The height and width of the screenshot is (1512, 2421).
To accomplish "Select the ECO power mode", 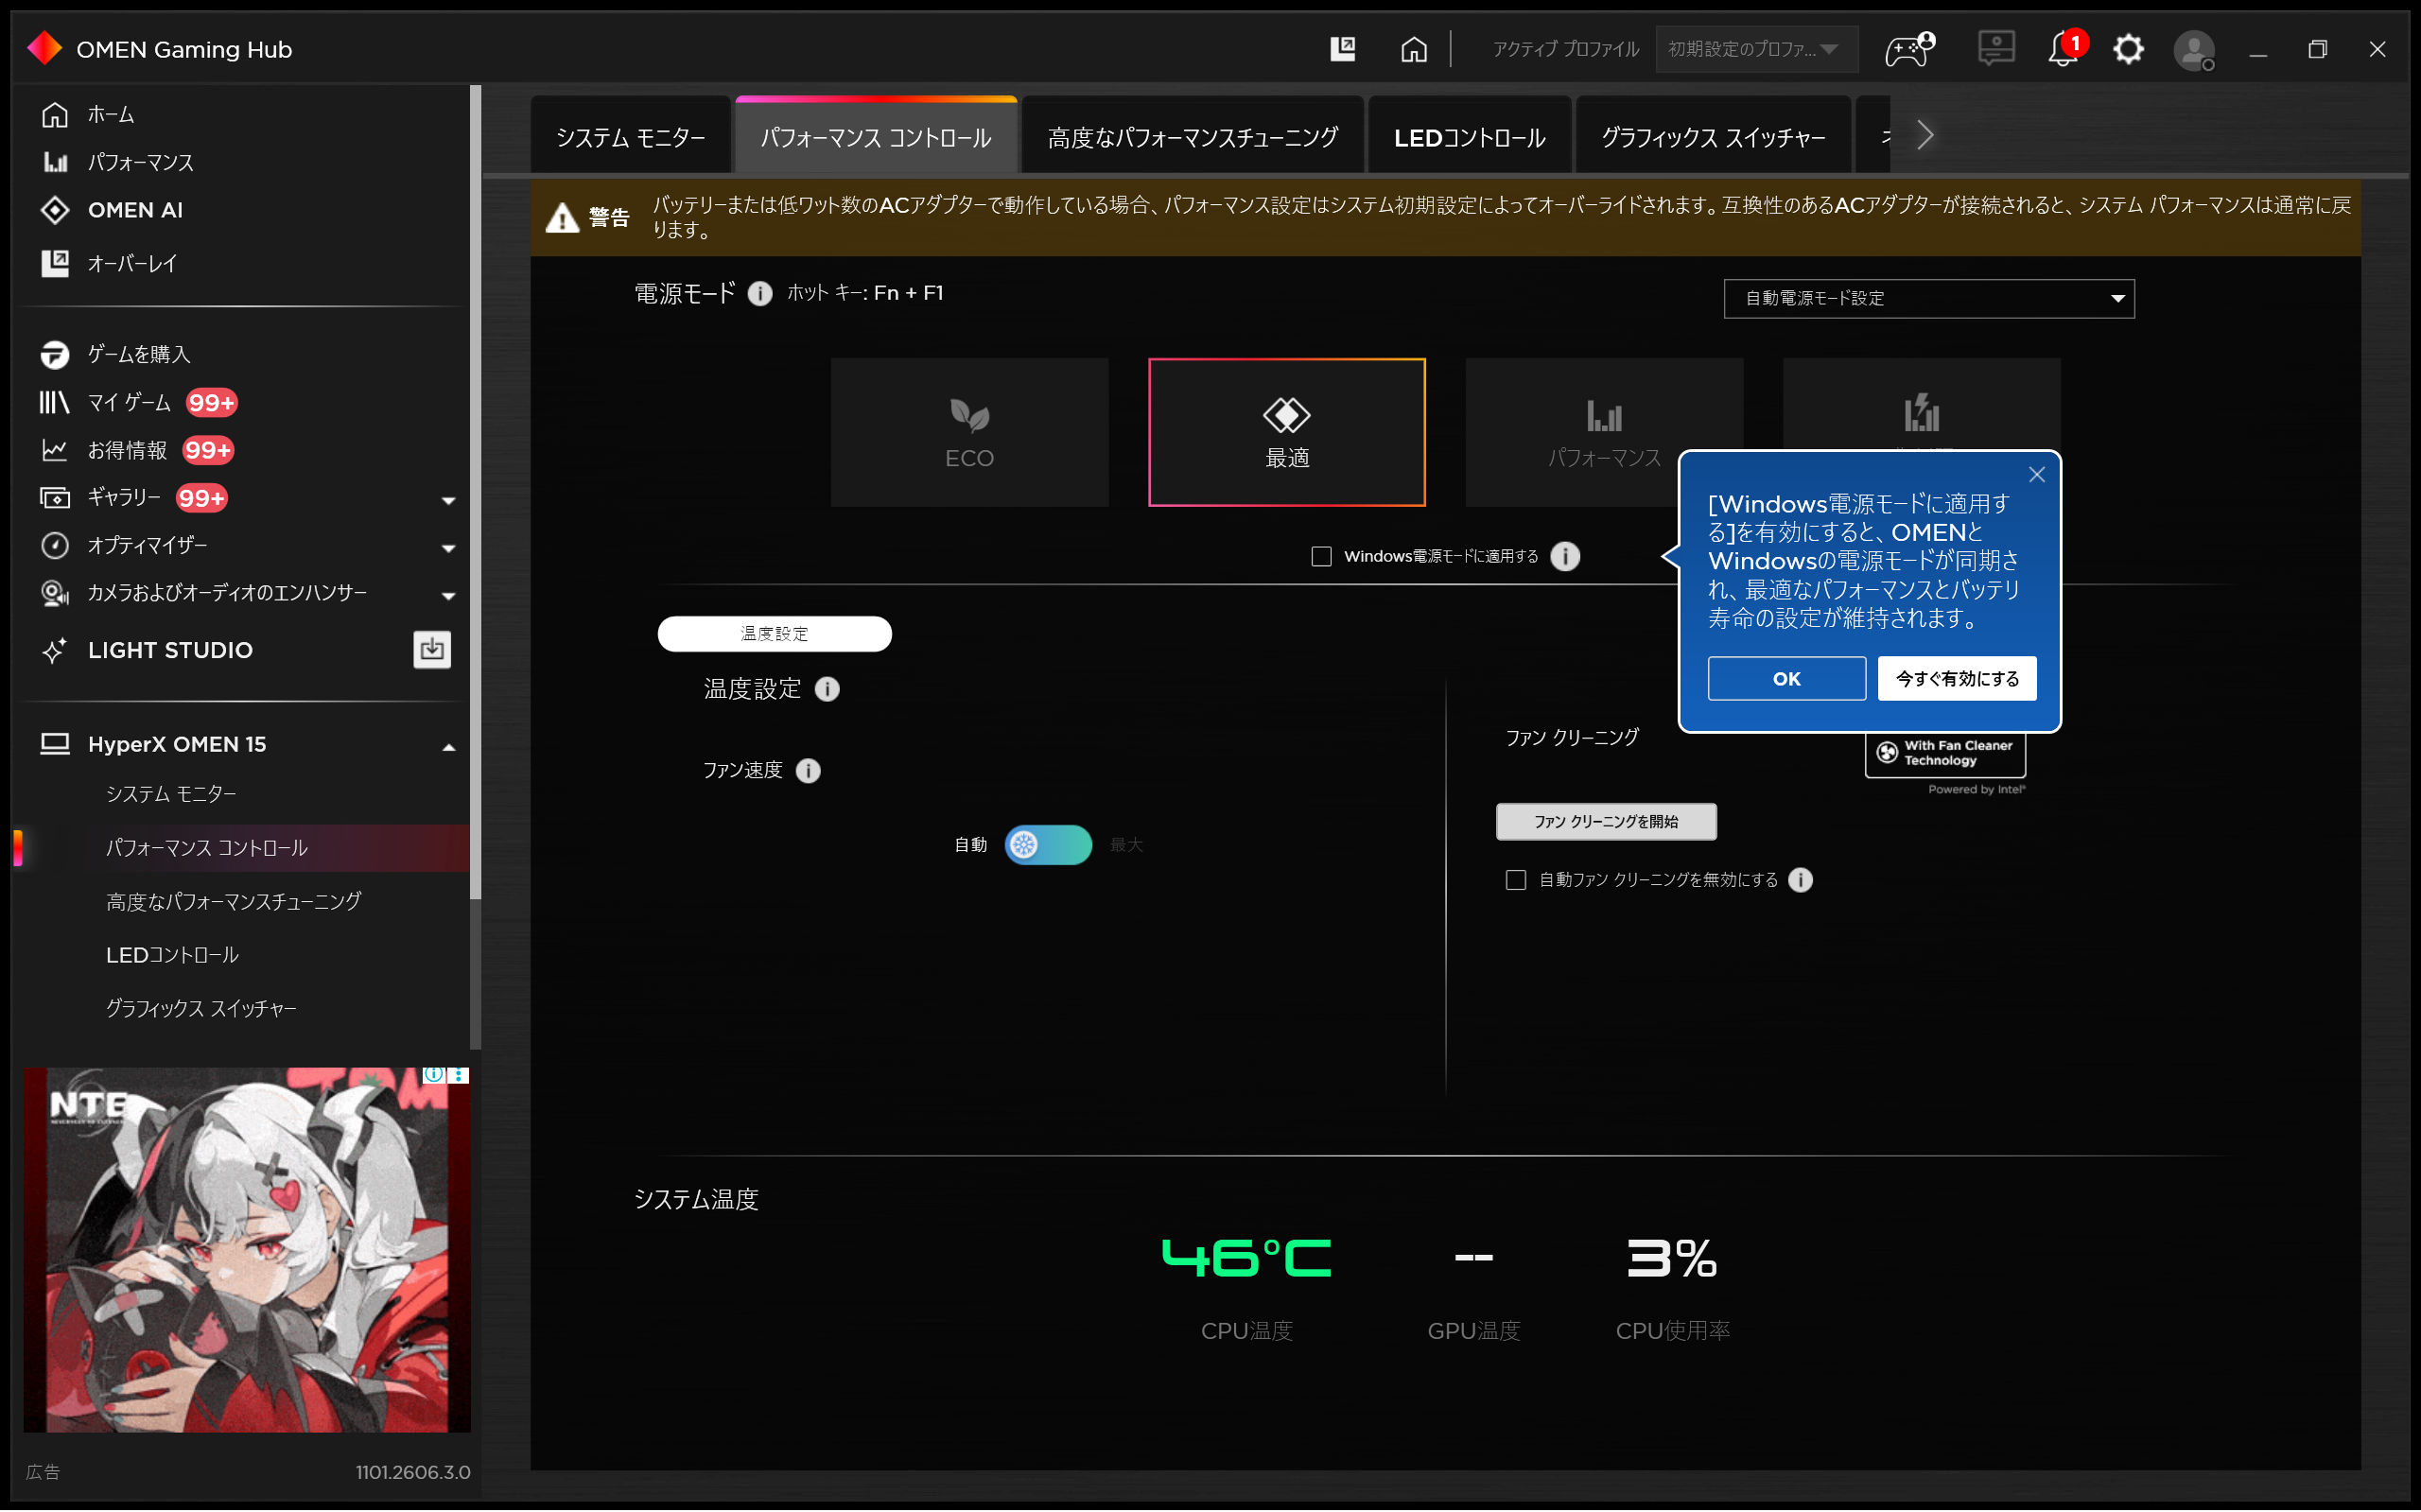I will (x=969, y=432).
